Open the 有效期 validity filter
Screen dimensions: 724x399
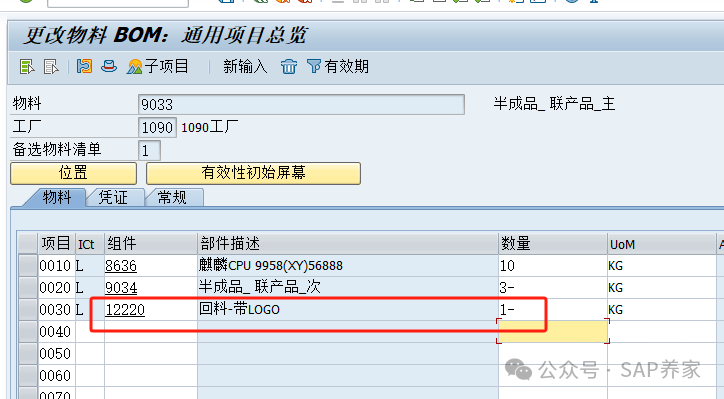click(x=338, y=66)
